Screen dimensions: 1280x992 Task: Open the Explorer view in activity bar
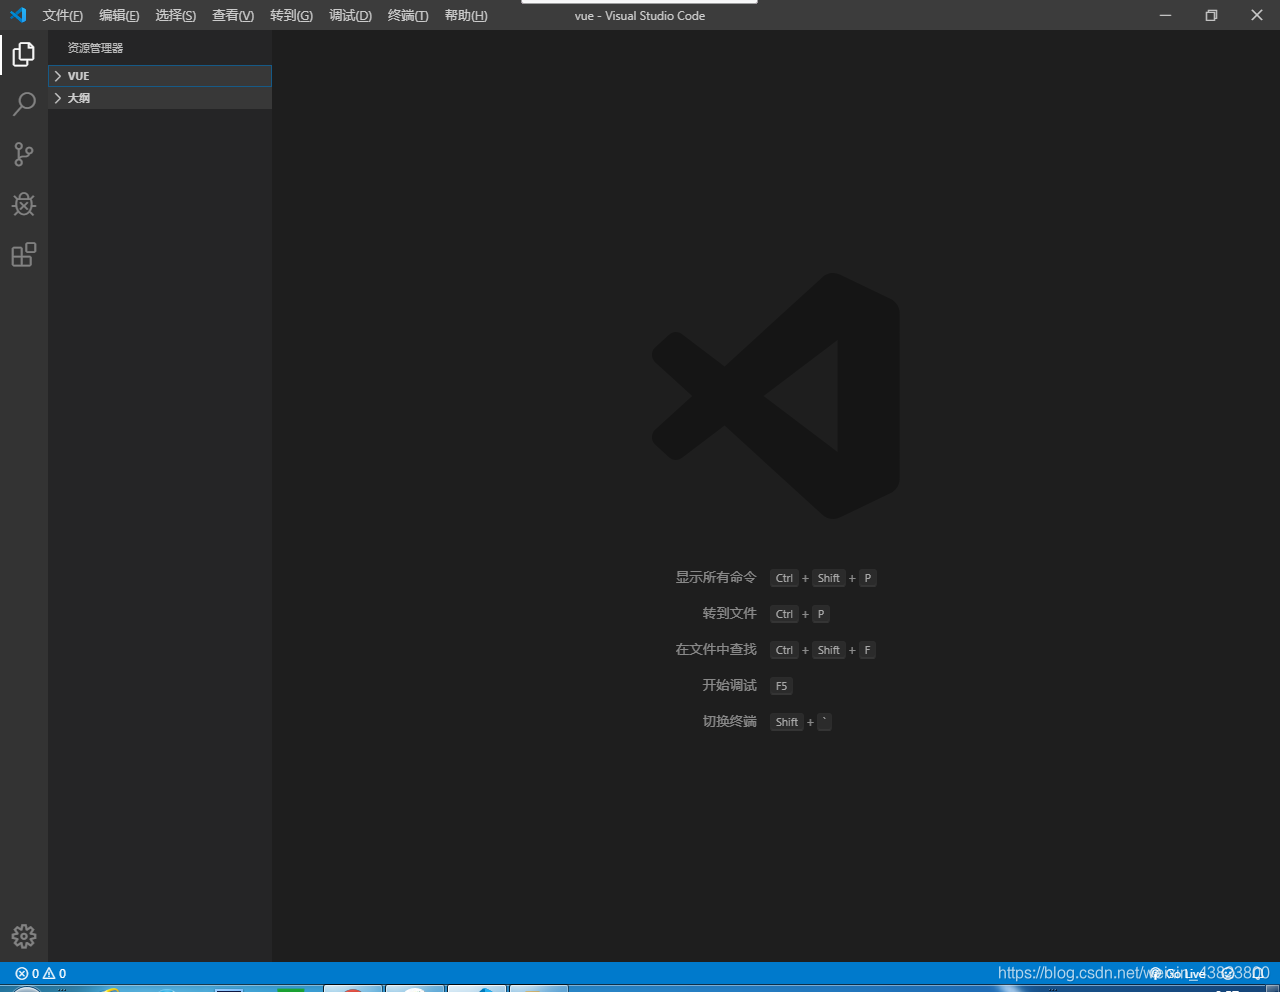click(x=24, y=54)
